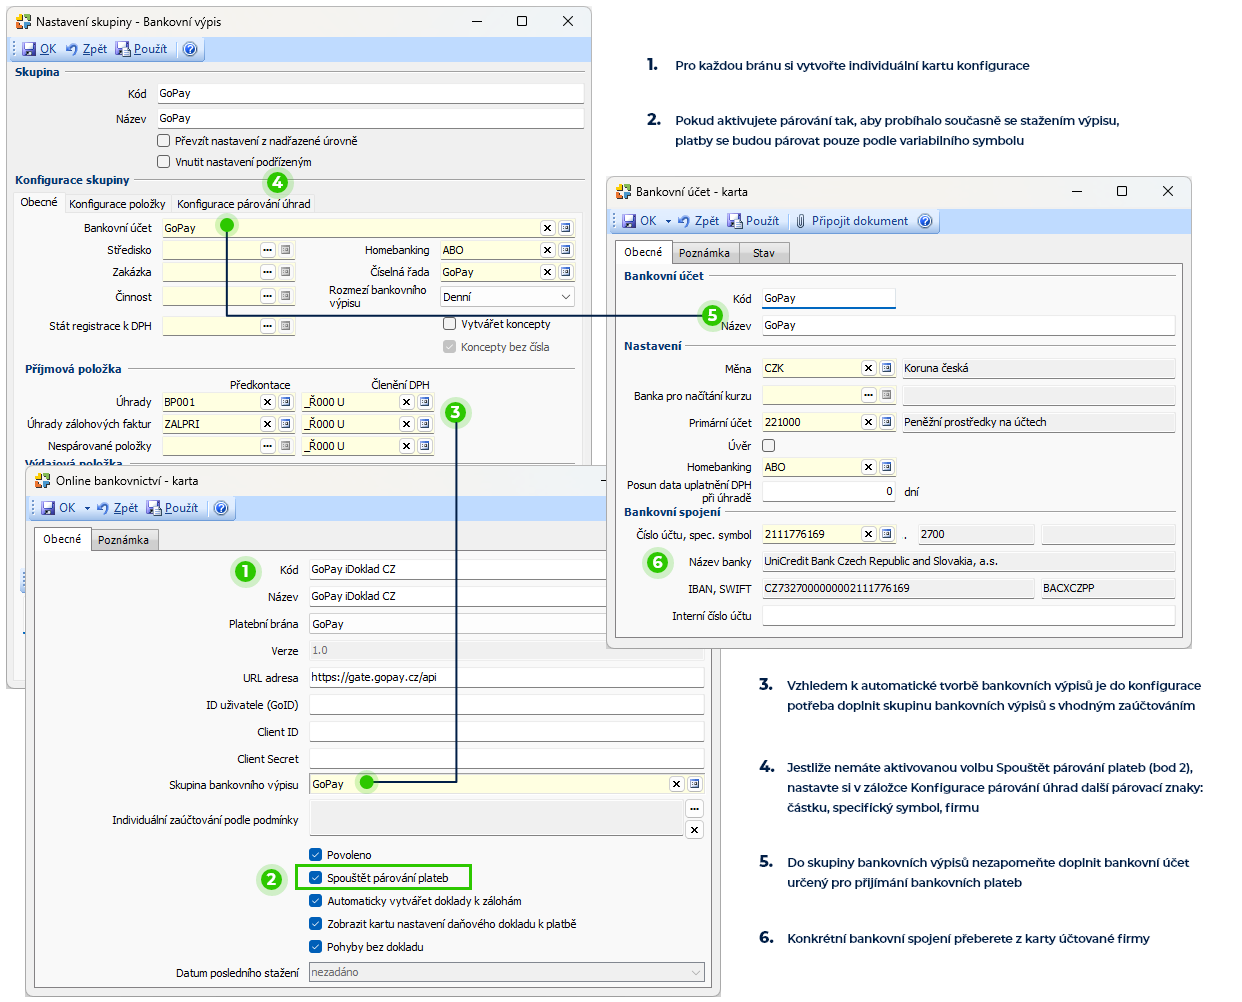This screenshot has height=1002, width=1242.
Task: Click Název field in Bankovní účet card
Action: tap(968, 325)
